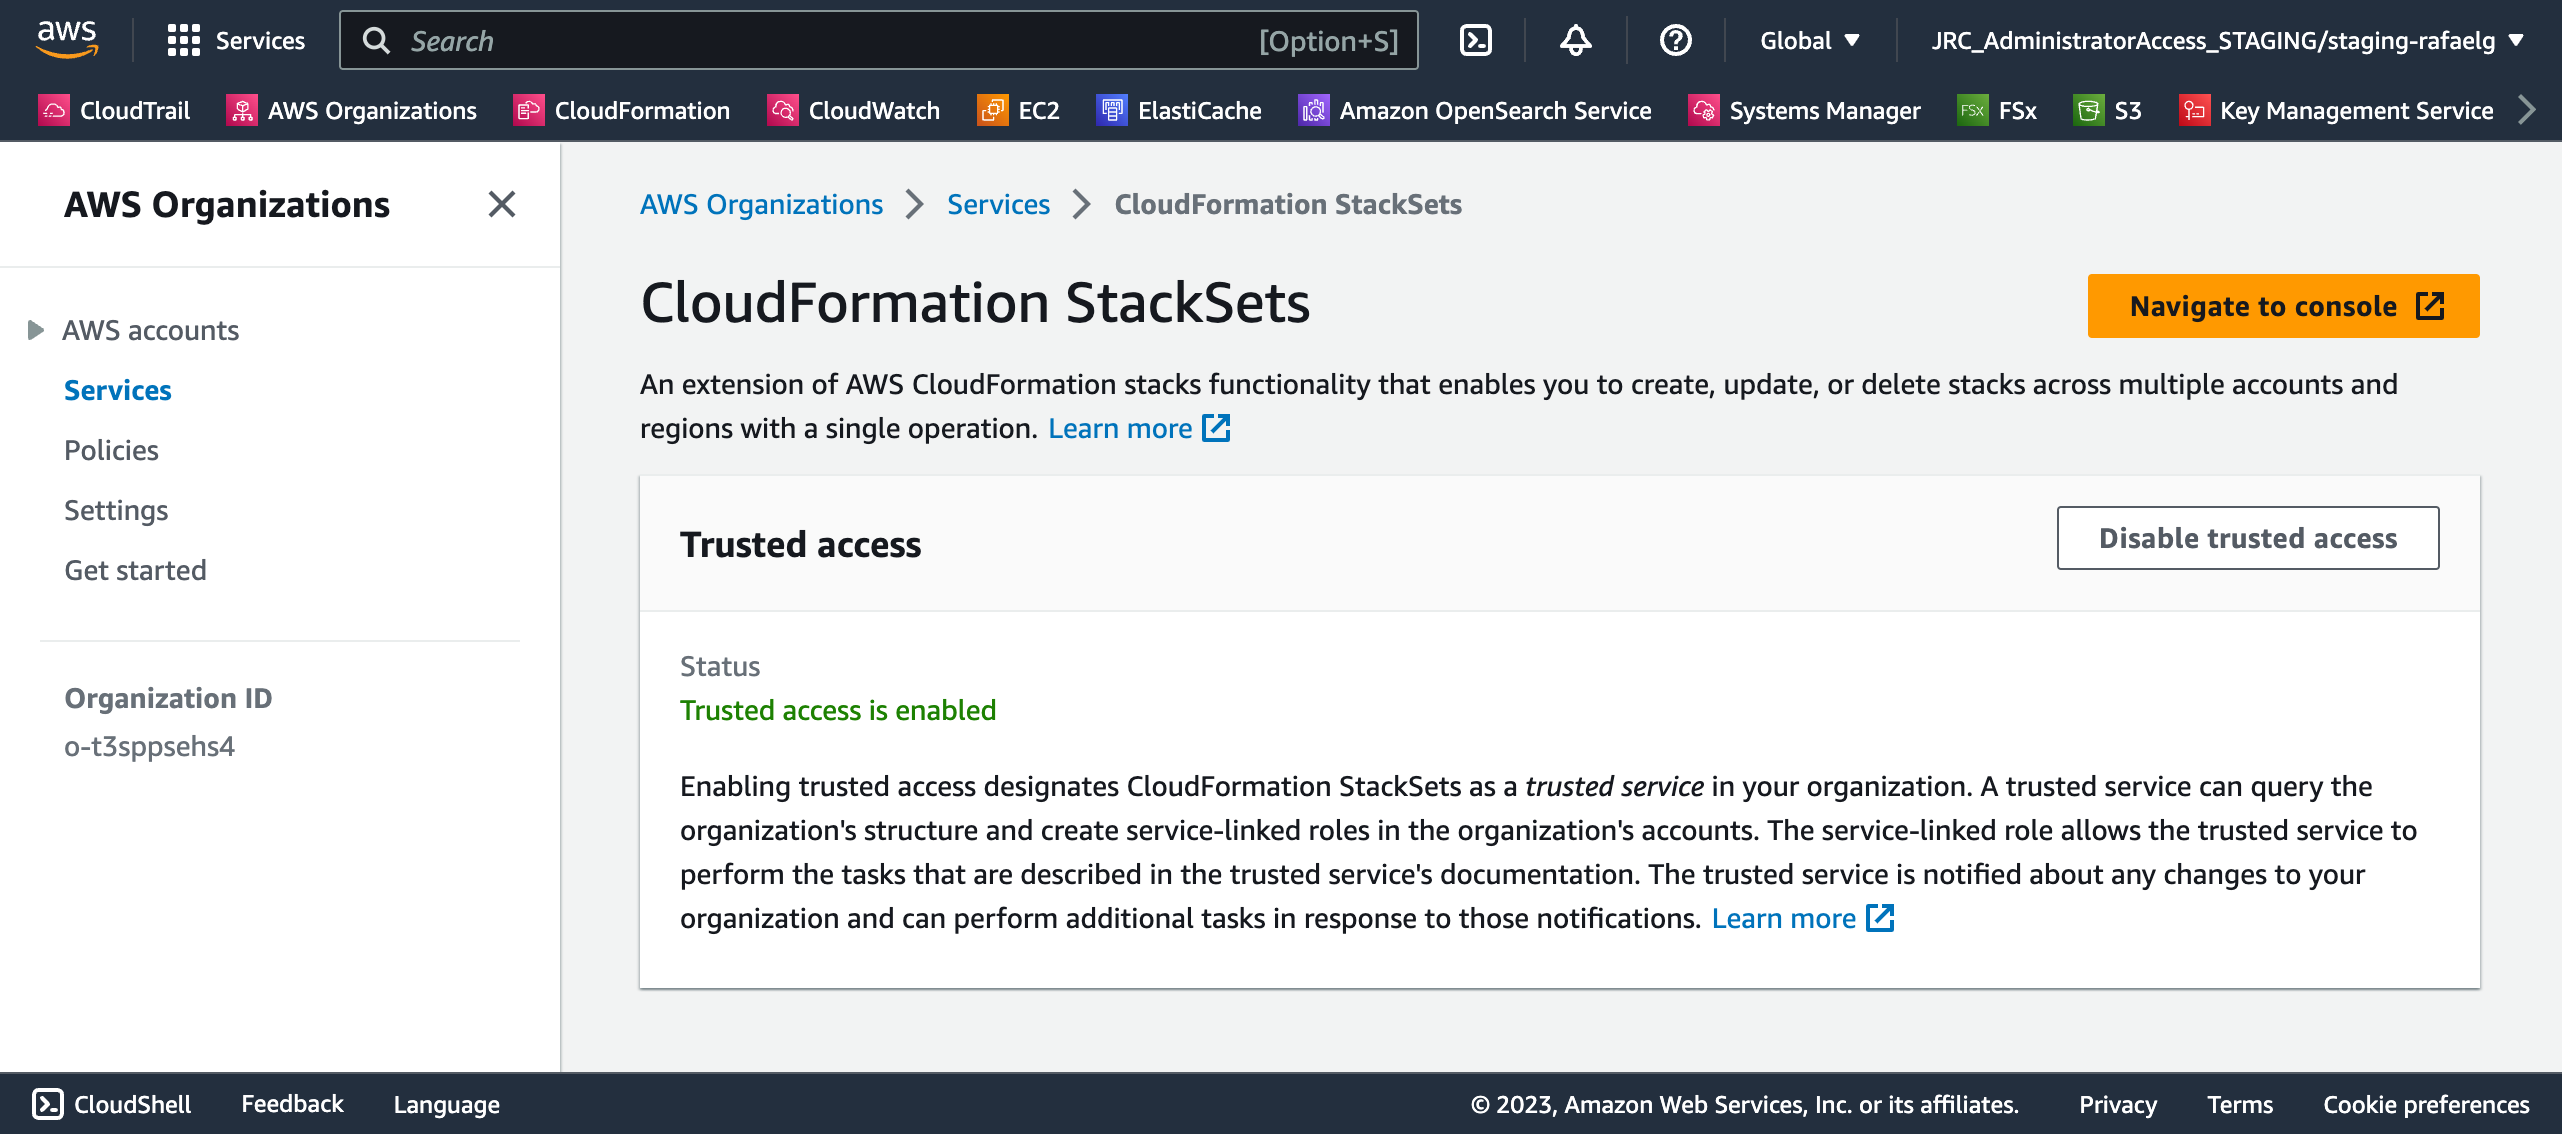Screen dimensions: 2562x1134
Task: Open Amazon OpenSearch Service shortcut
Action: (x=1477, y=110)
